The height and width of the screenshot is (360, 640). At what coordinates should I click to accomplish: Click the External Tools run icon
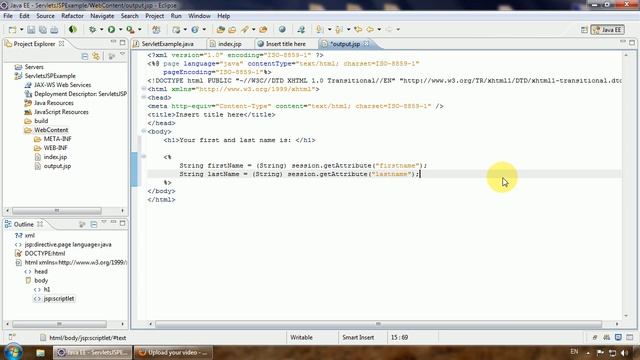130,29
